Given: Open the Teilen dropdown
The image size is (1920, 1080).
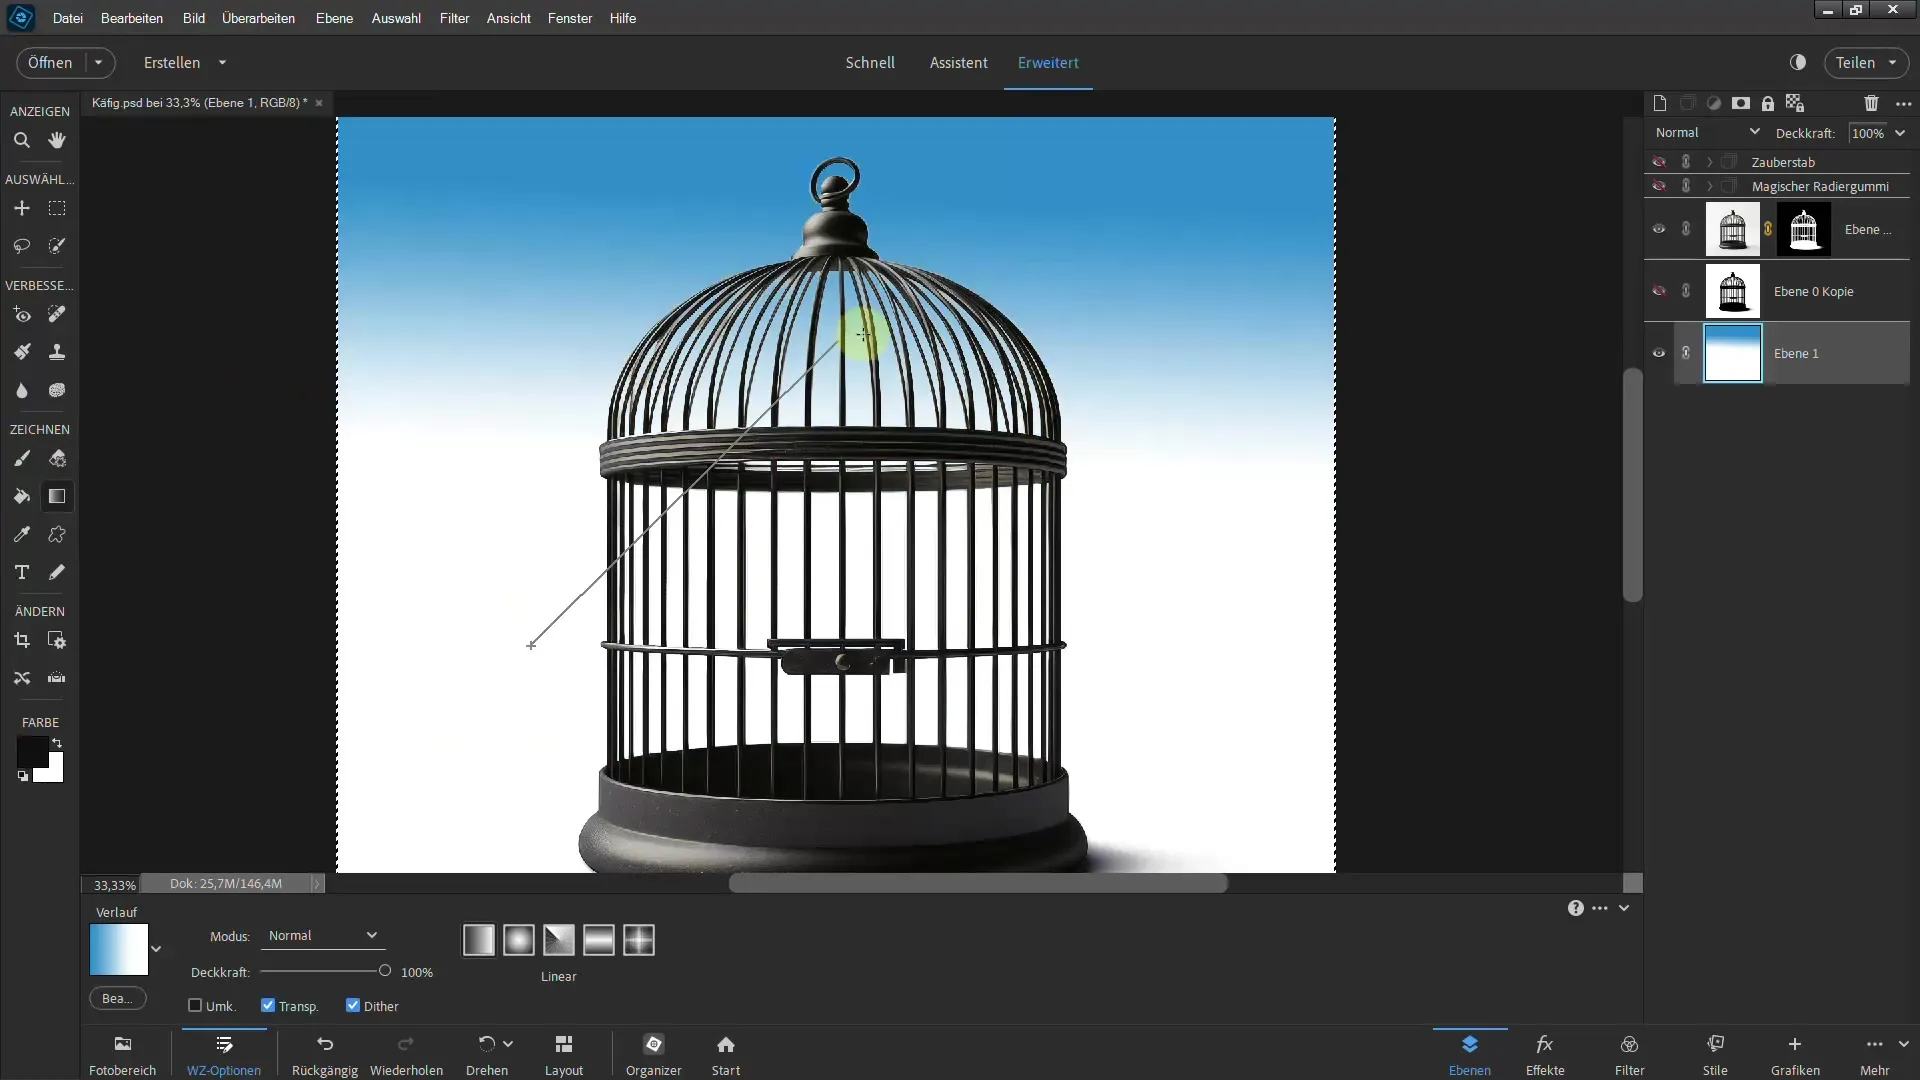Looking at the screenshot, I should [x=1892, y=62].
